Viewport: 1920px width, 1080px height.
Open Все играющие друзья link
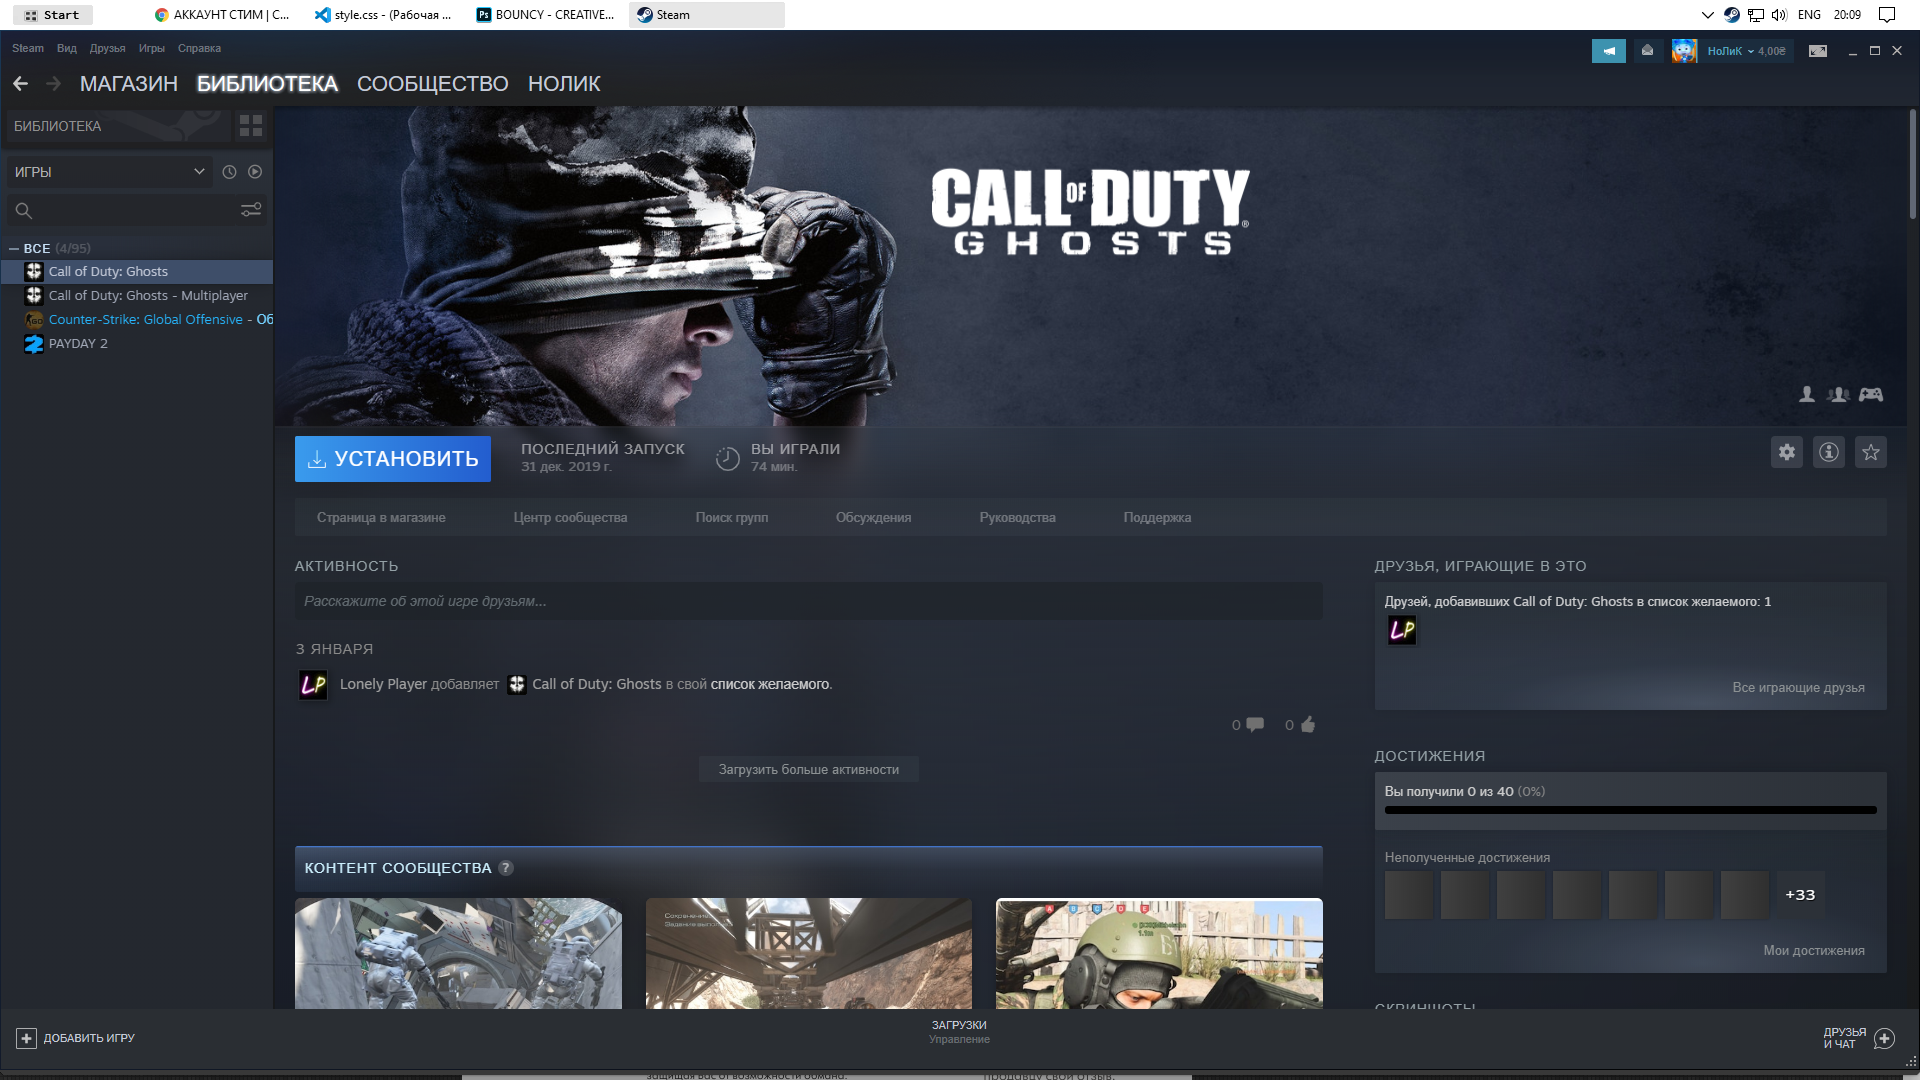(x=1798, y=688)
